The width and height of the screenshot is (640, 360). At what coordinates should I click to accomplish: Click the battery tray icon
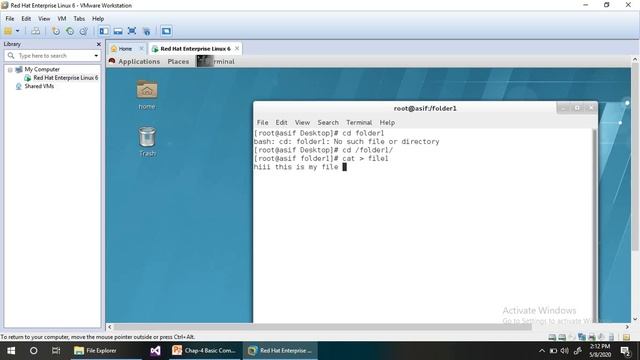click(x=553, y=351)
